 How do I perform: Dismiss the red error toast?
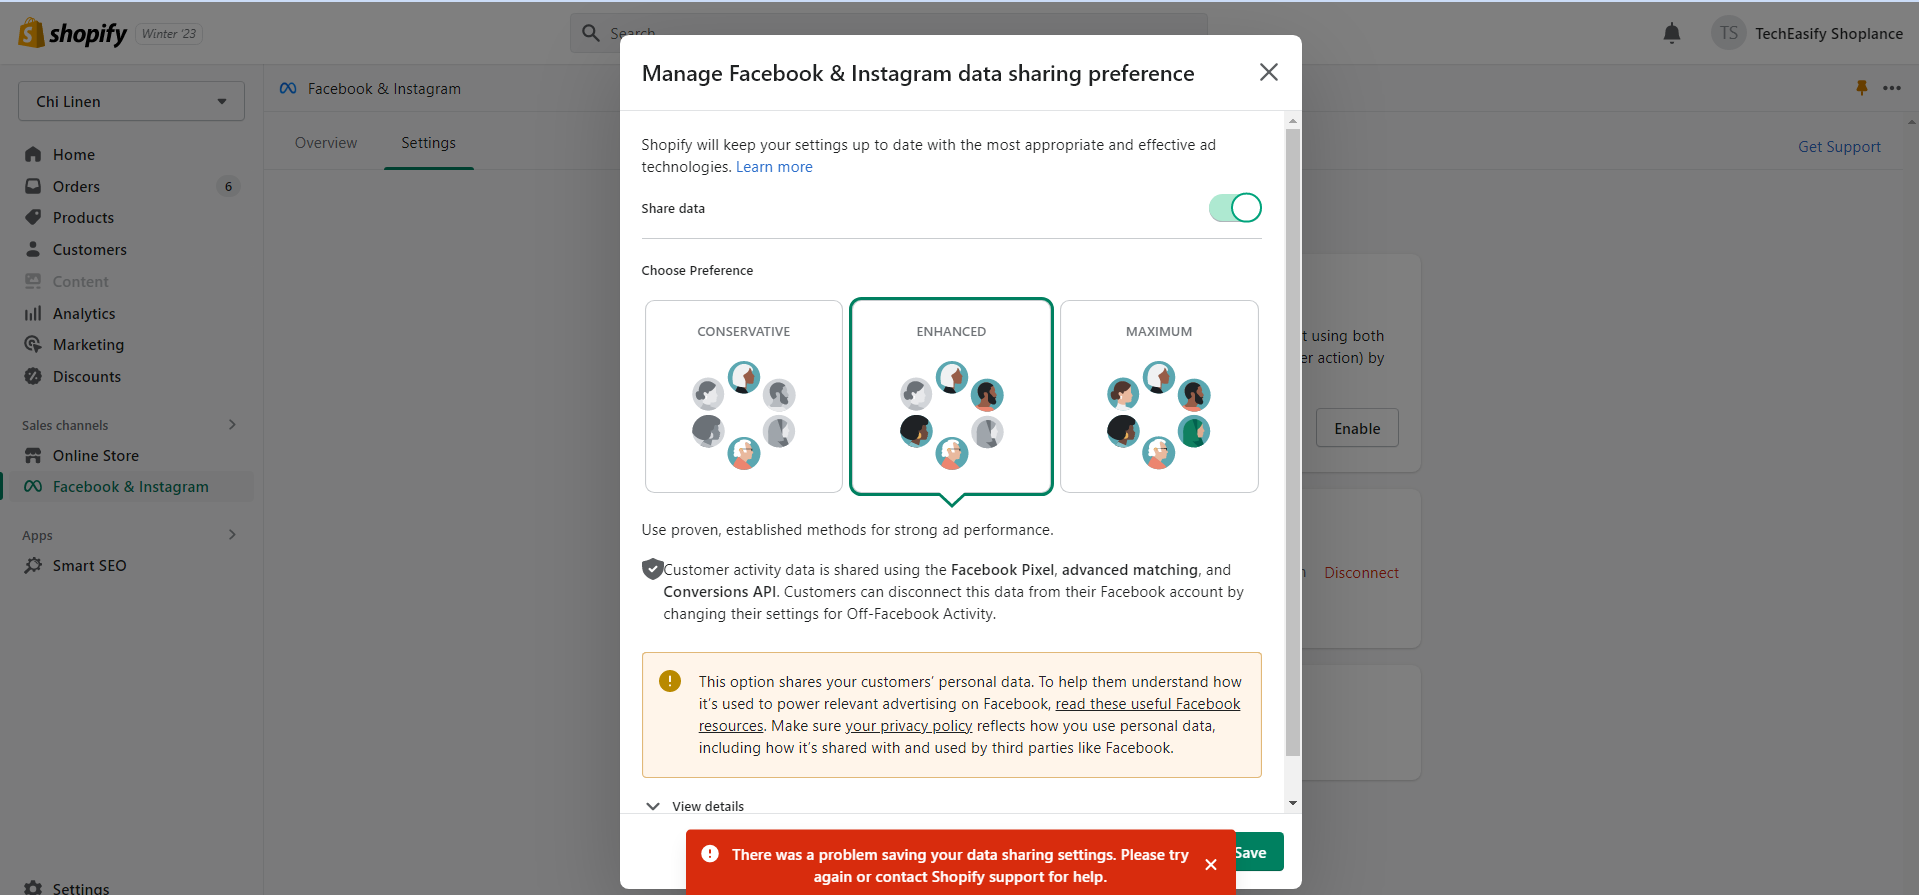(1211, 865)
